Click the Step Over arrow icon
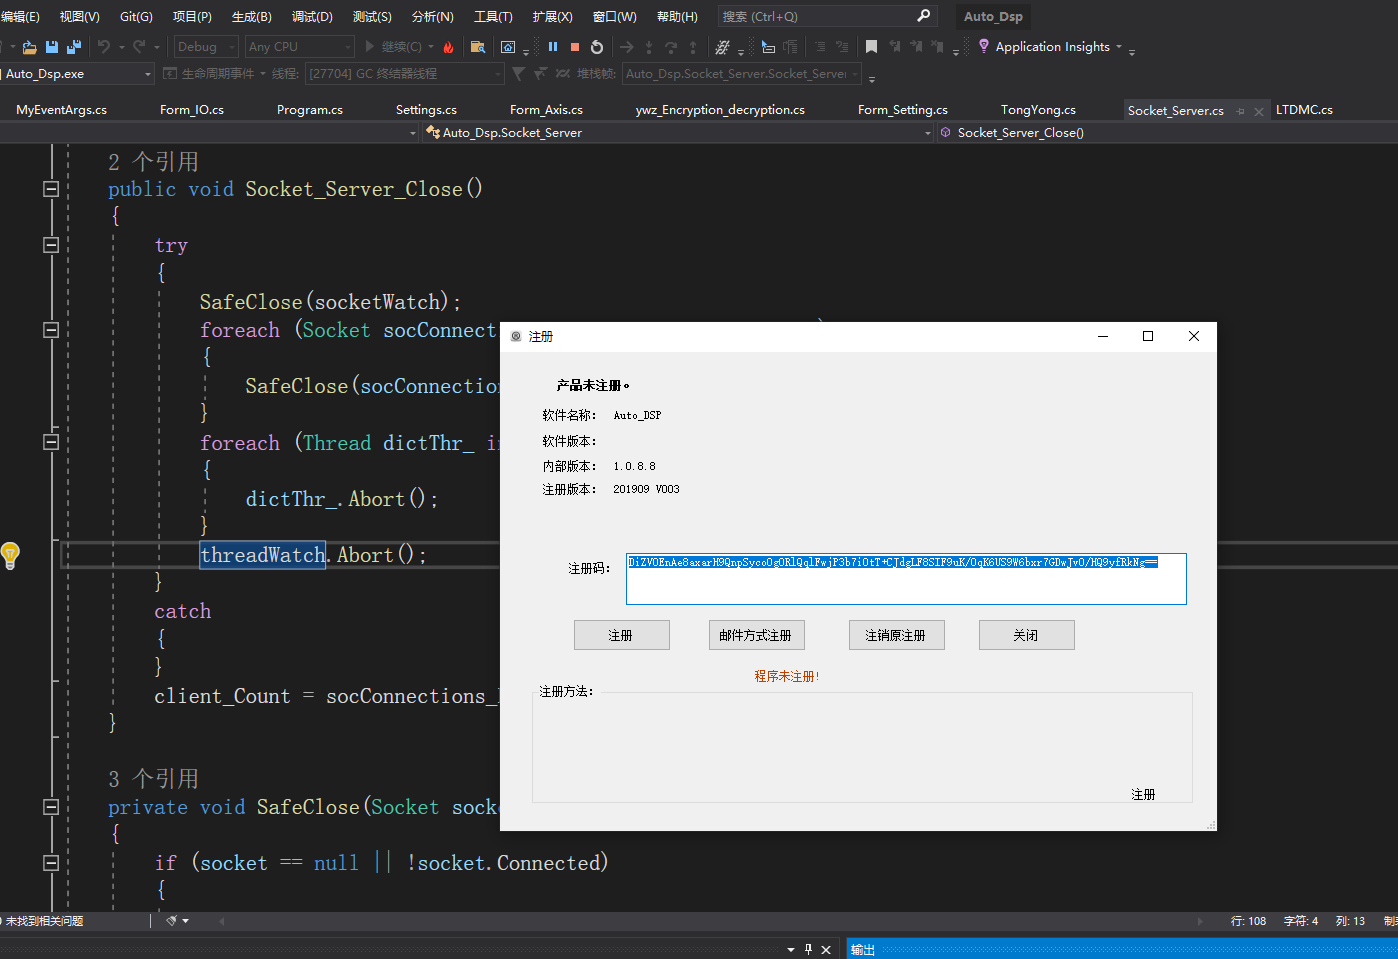The image size is (1398, 959). coord(671,47)
